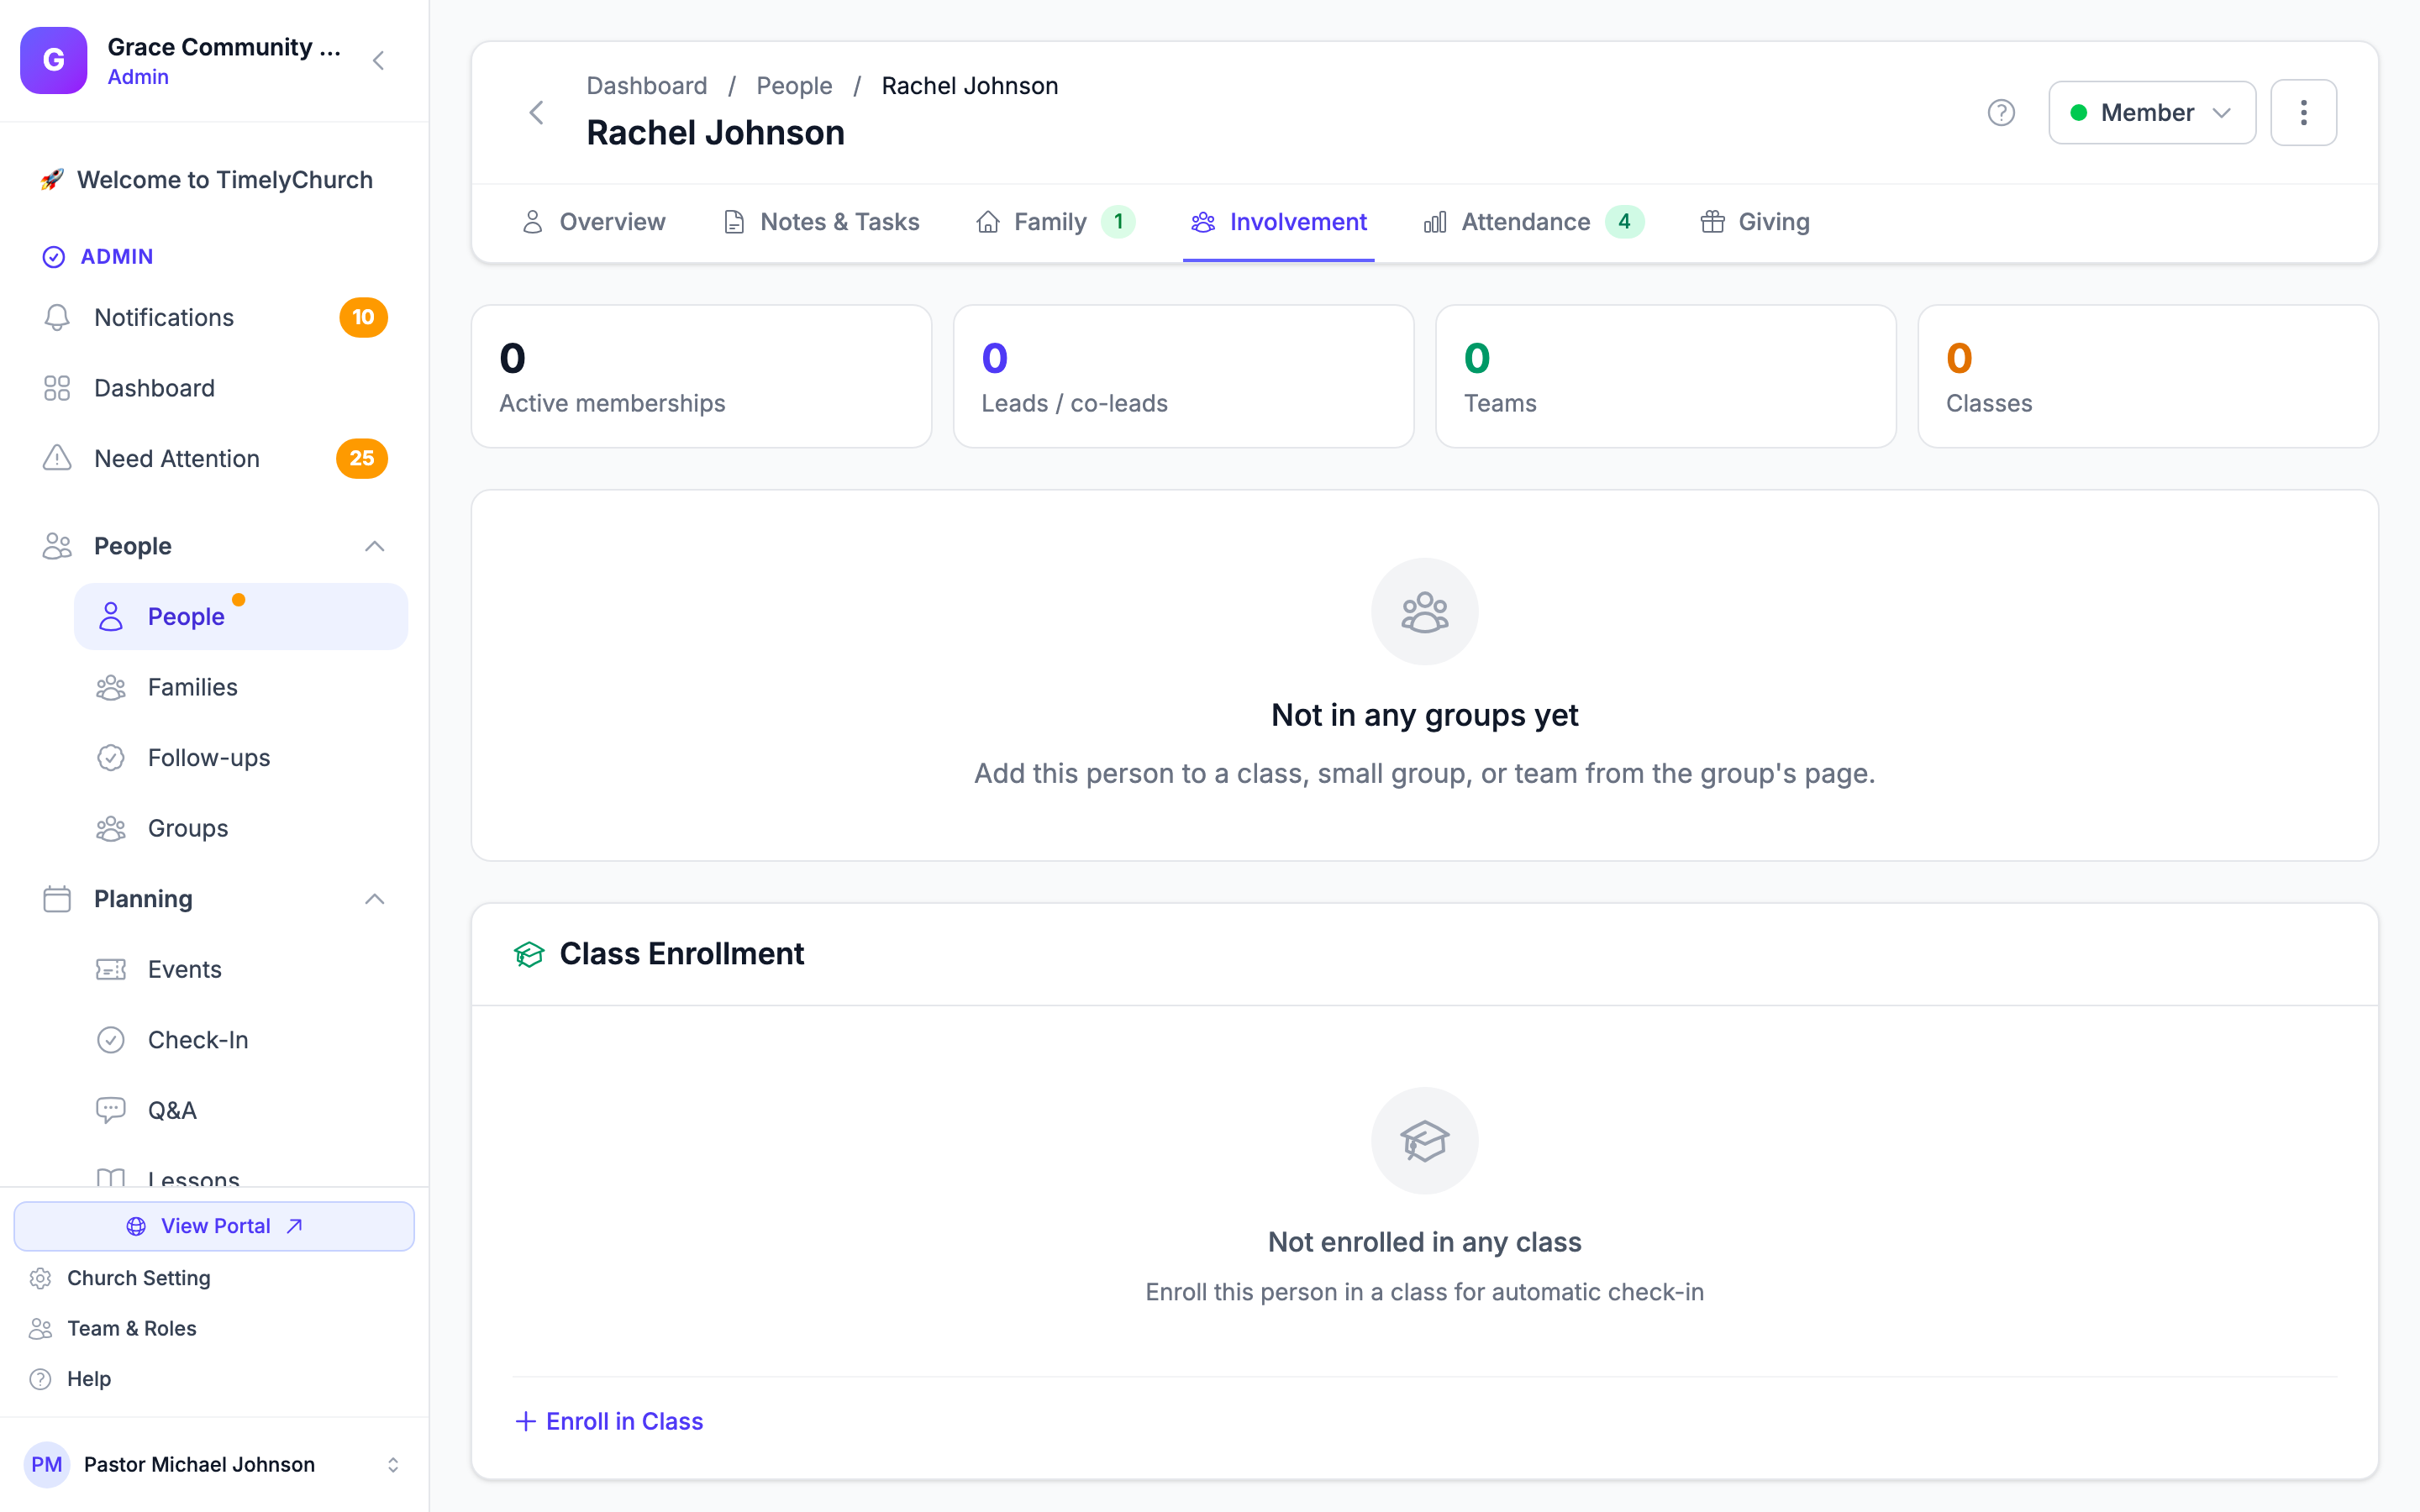Screen dimensions: 2420x1512
Task: Open Notifications in the sidebar
Action: (x=214, y=317)
